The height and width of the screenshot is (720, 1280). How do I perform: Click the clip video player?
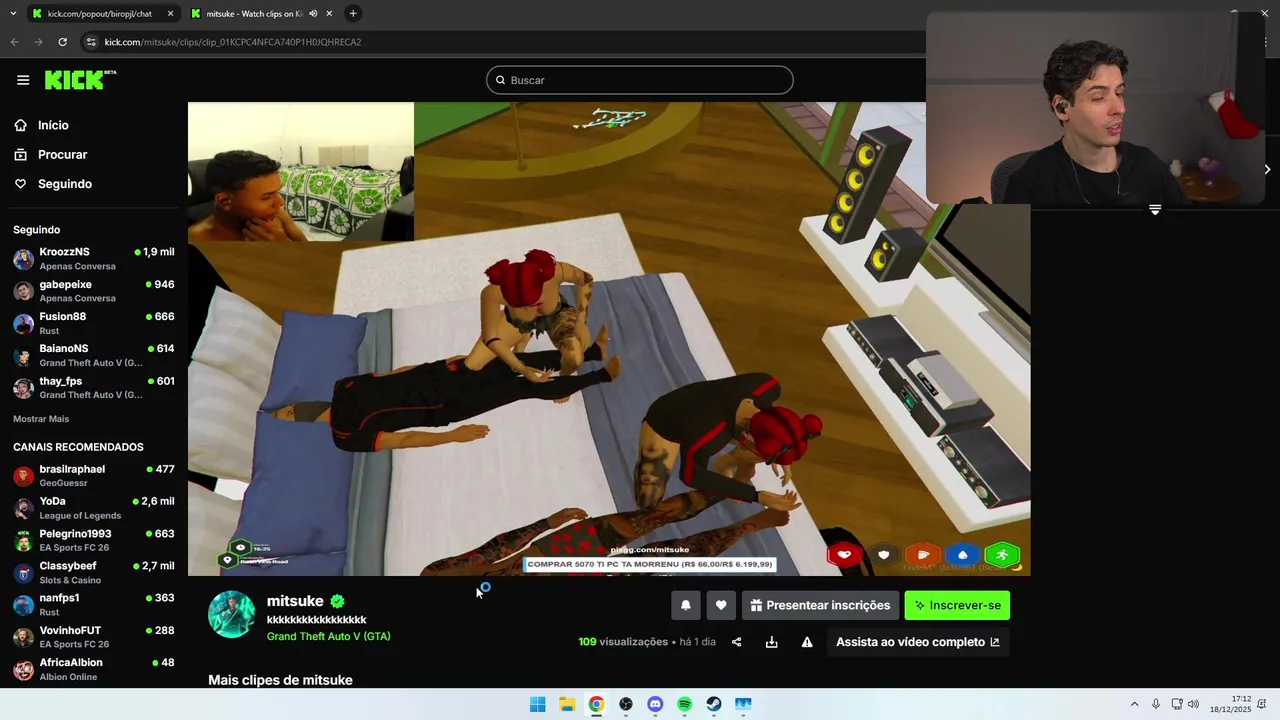click(609, 339)
